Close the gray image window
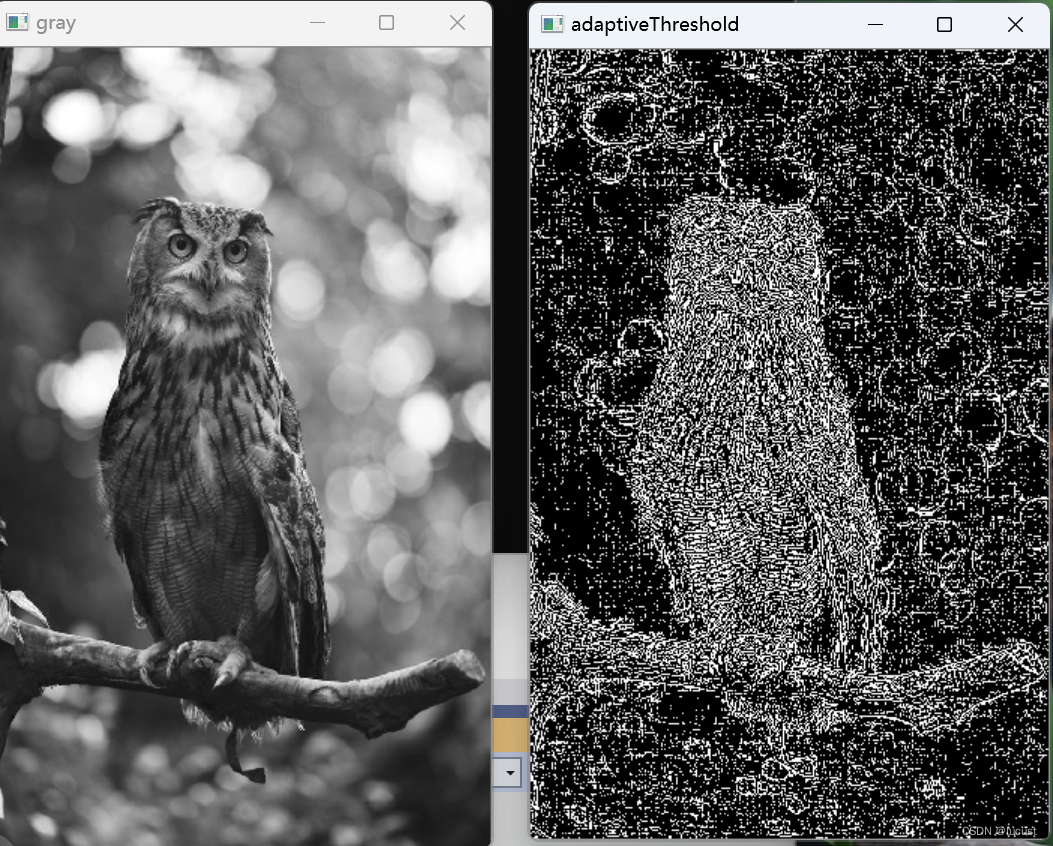The image size is (1053, 846). coord(457,23)
